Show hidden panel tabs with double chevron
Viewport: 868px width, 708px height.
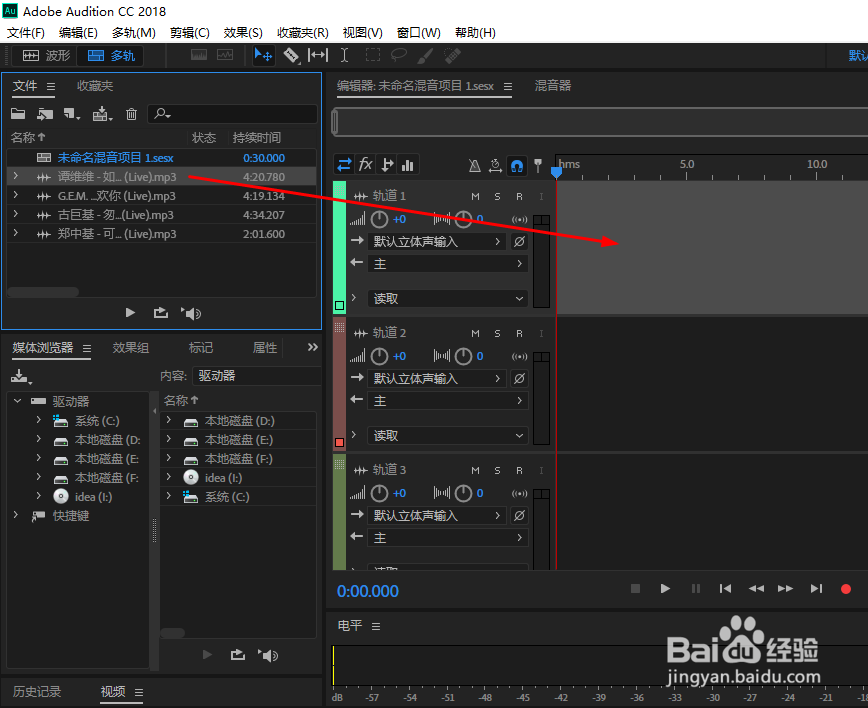tap(313, 347)
